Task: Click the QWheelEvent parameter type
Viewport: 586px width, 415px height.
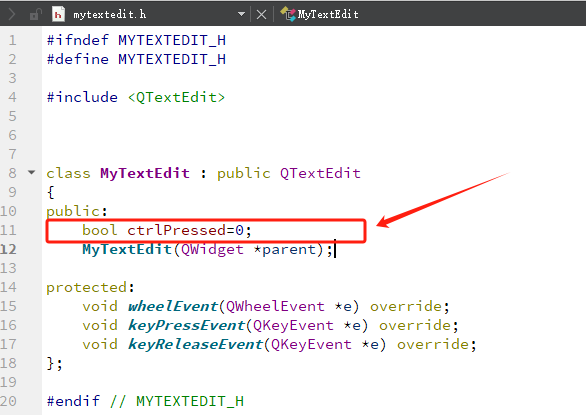Action: click(275, 306)
